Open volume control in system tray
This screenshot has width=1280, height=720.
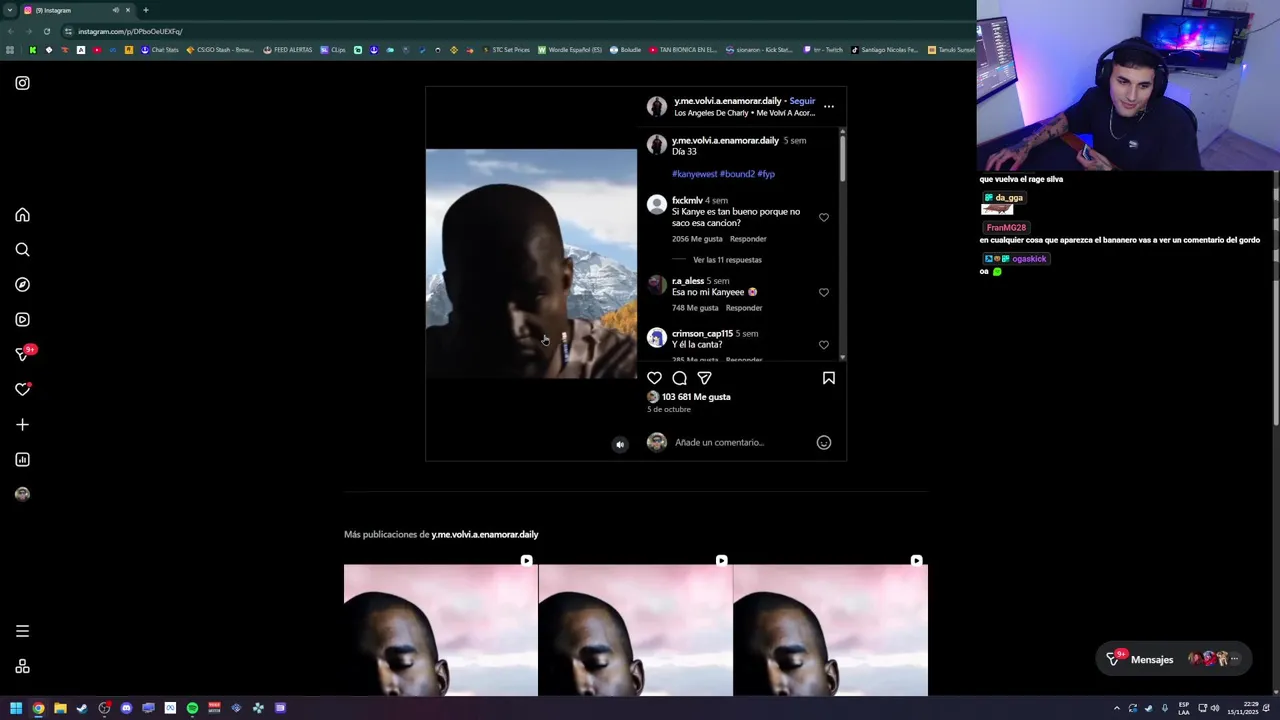click(x=1215, y=708)
